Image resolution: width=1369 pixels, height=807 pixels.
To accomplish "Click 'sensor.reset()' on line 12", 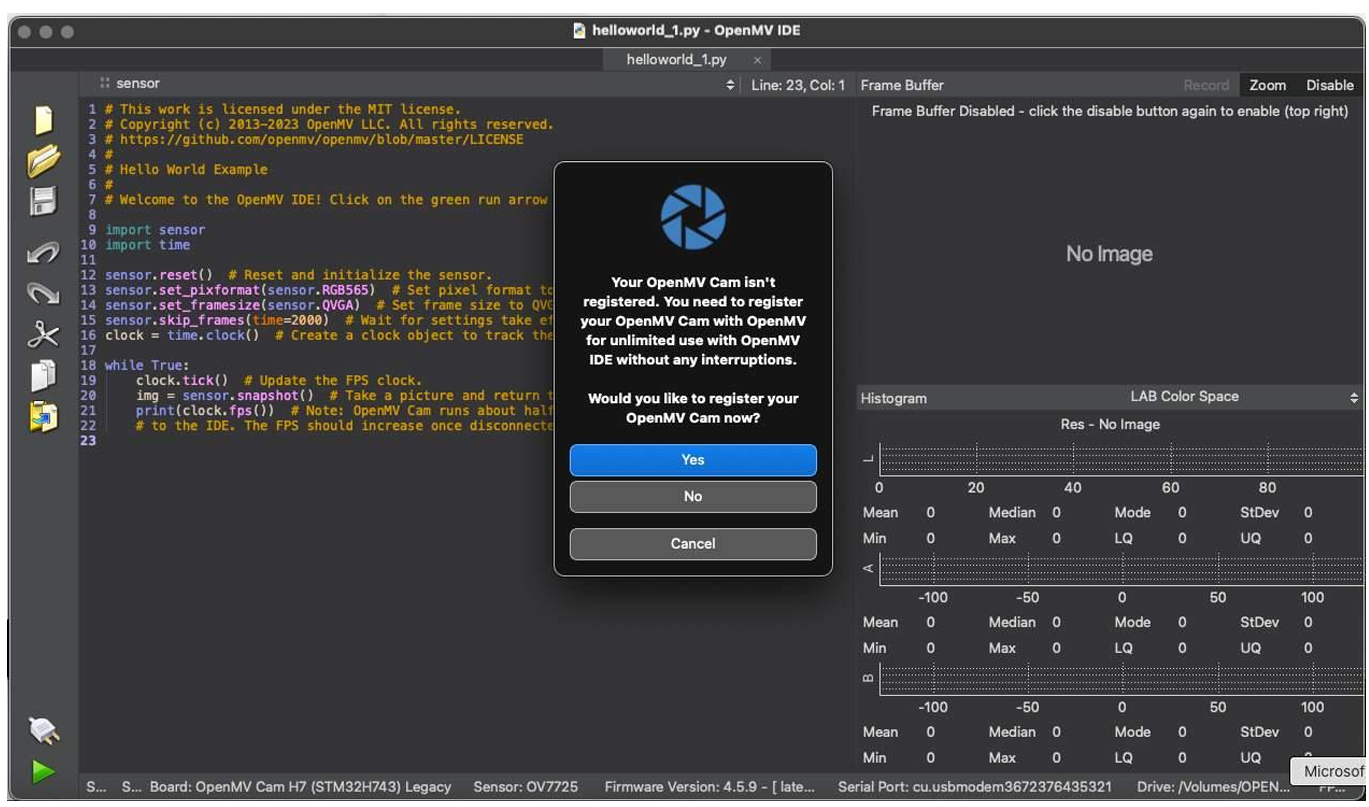I will click(x=159, y=275).
